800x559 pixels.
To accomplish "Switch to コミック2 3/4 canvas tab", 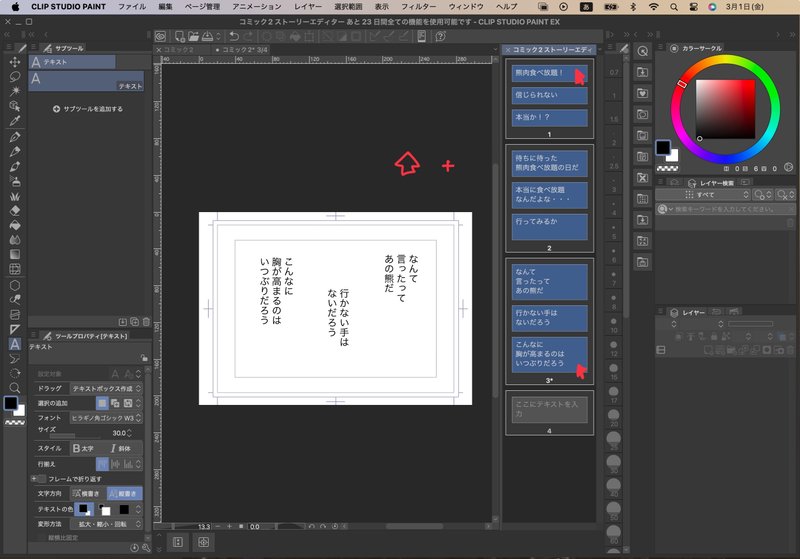I will [244, 49].
